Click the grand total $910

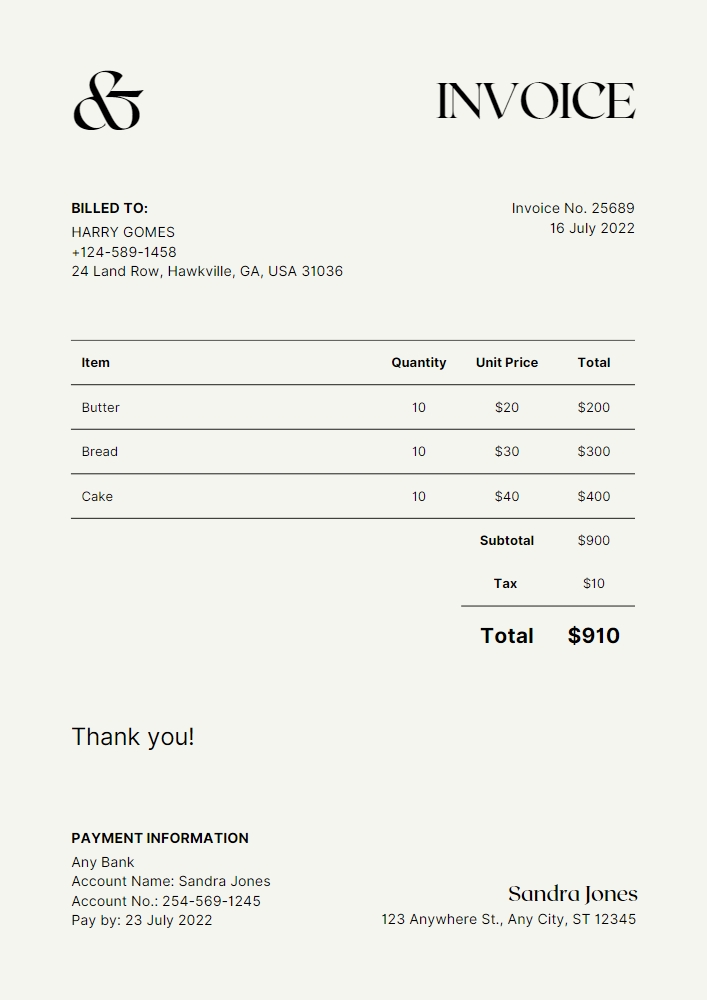point(594,636)
